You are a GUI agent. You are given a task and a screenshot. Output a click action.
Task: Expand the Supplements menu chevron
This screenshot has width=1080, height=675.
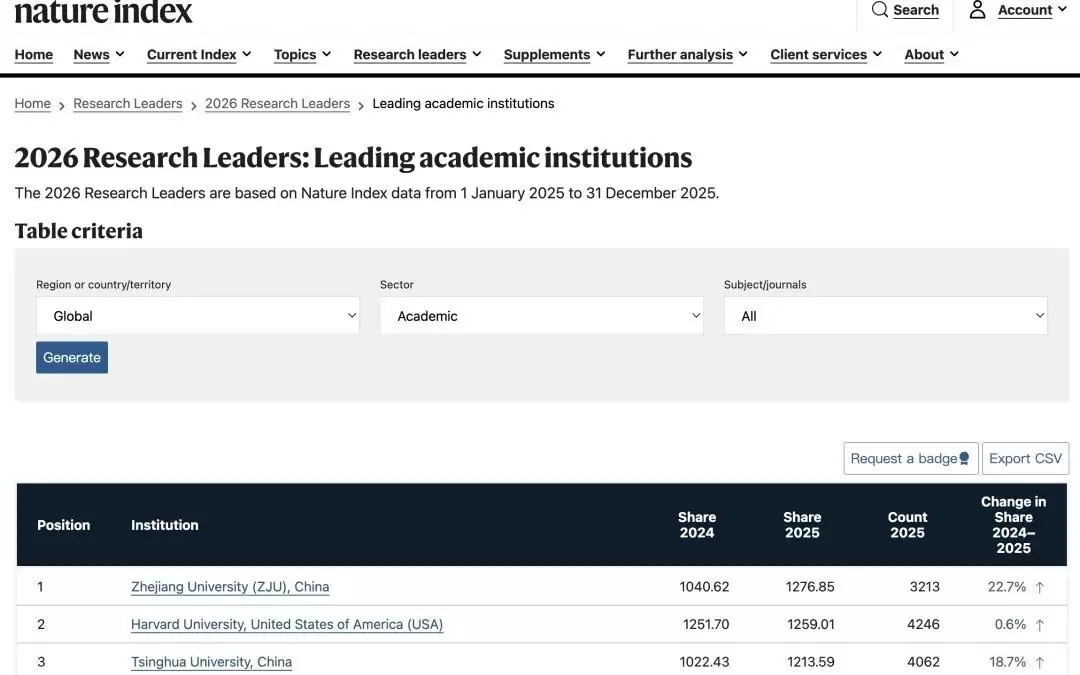[x=601, y=54]
